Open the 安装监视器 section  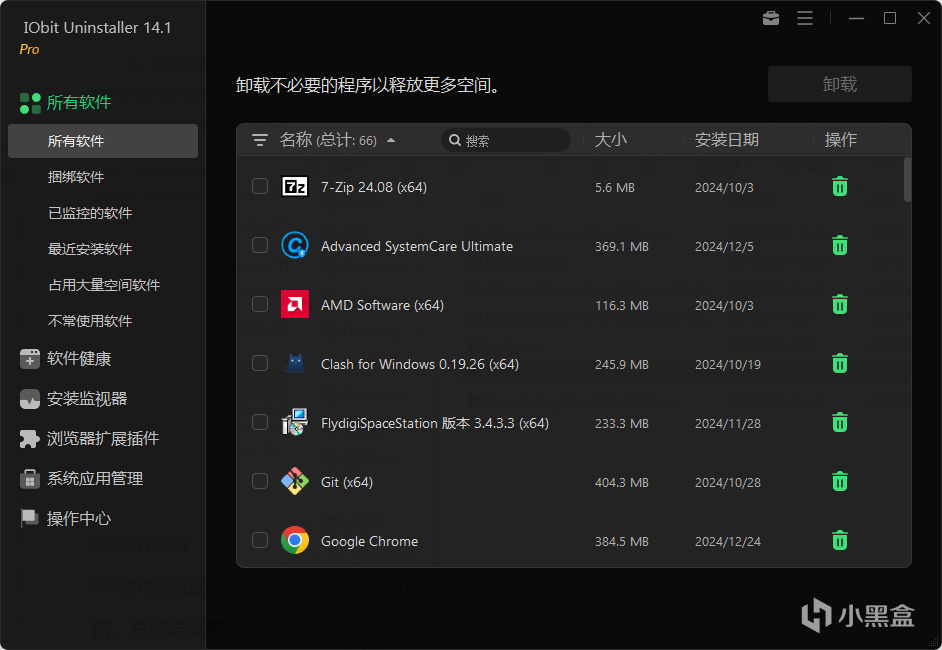[x=87, y=399]
